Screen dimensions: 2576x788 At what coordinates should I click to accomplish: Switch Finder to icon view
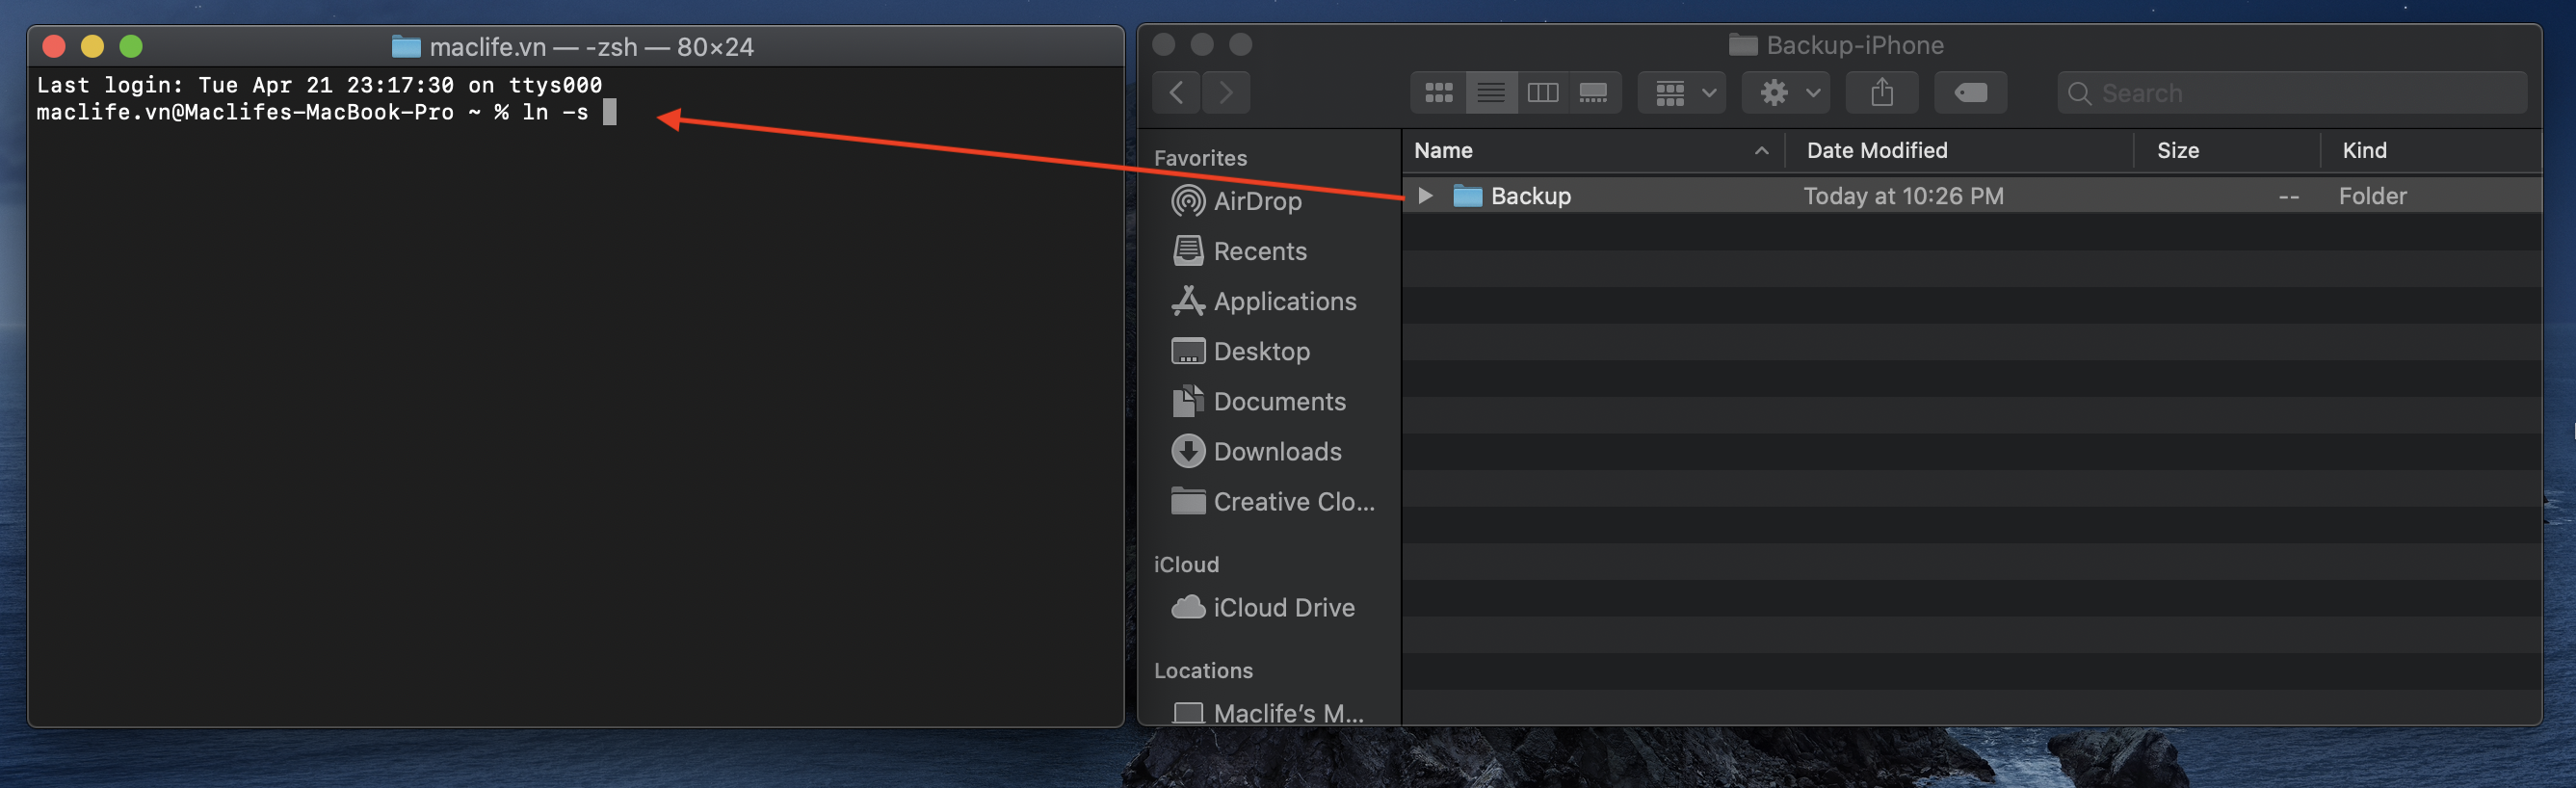(1438, 93)
